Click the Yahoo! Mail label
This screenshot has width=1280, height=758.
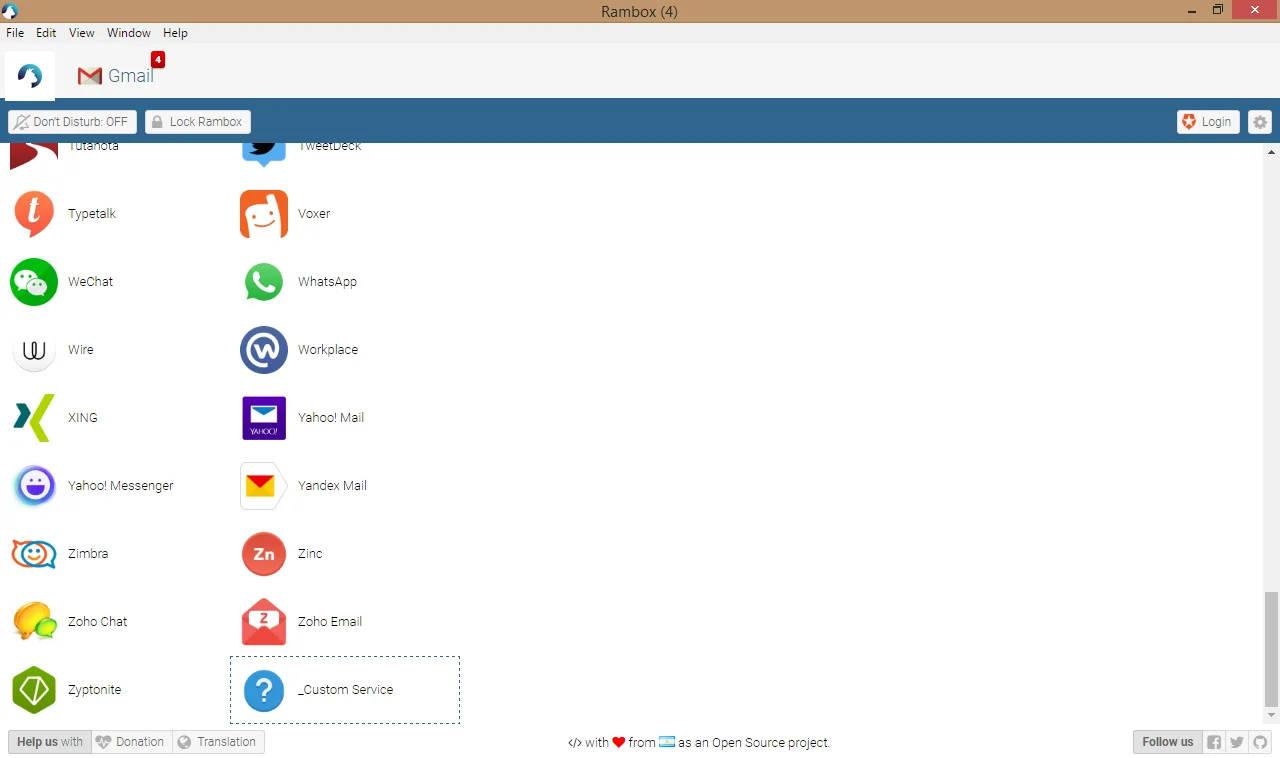[331, 418]
